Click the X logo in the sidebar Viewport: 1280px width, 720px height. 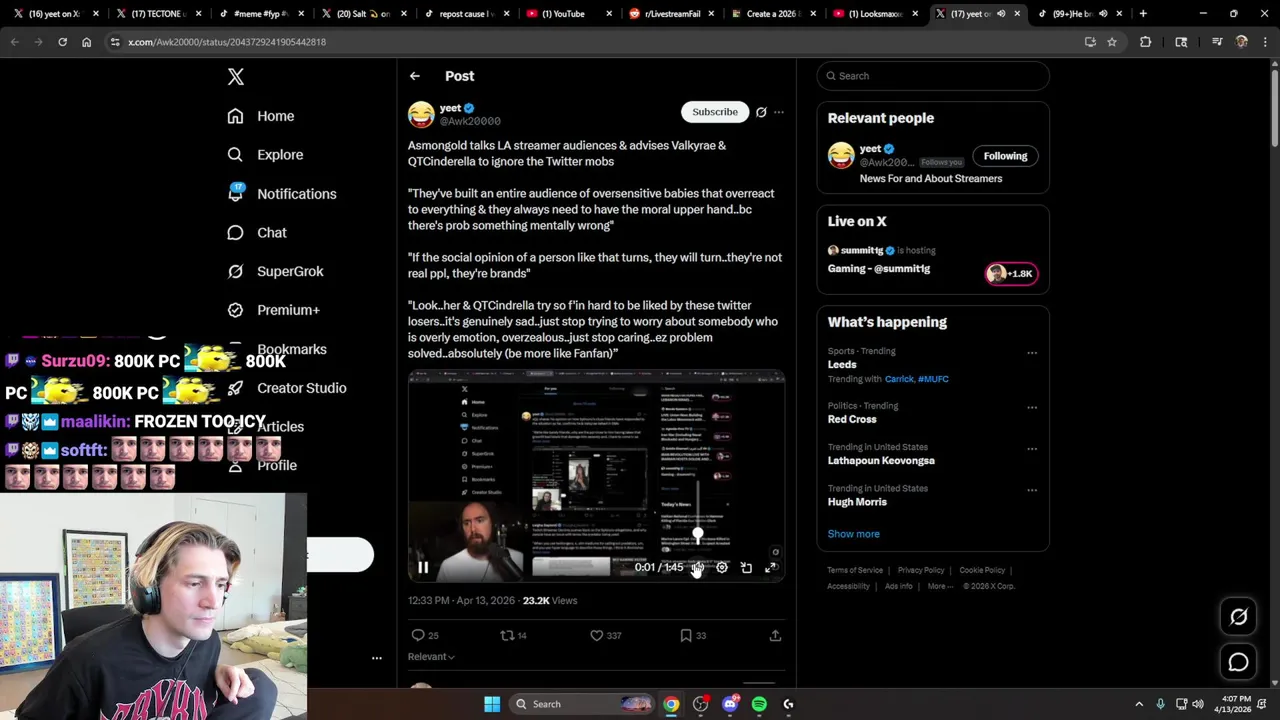(x=235, y=77)
